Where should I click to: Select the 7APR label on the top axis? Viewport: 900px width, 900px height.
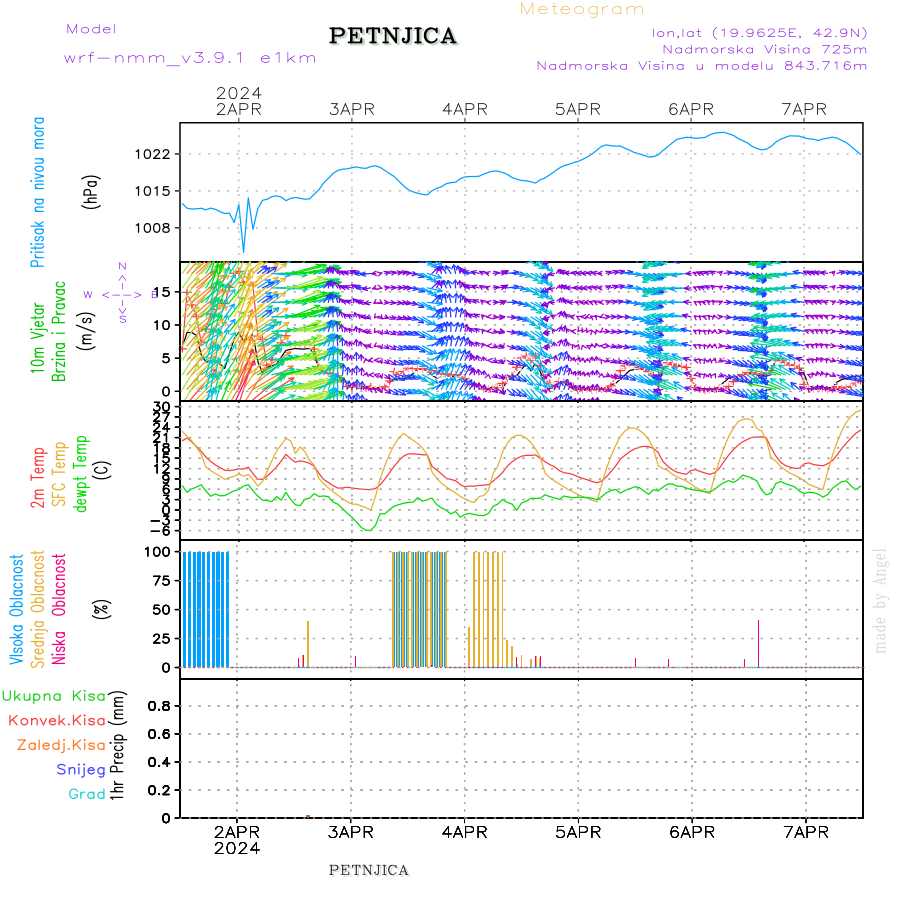804,109
